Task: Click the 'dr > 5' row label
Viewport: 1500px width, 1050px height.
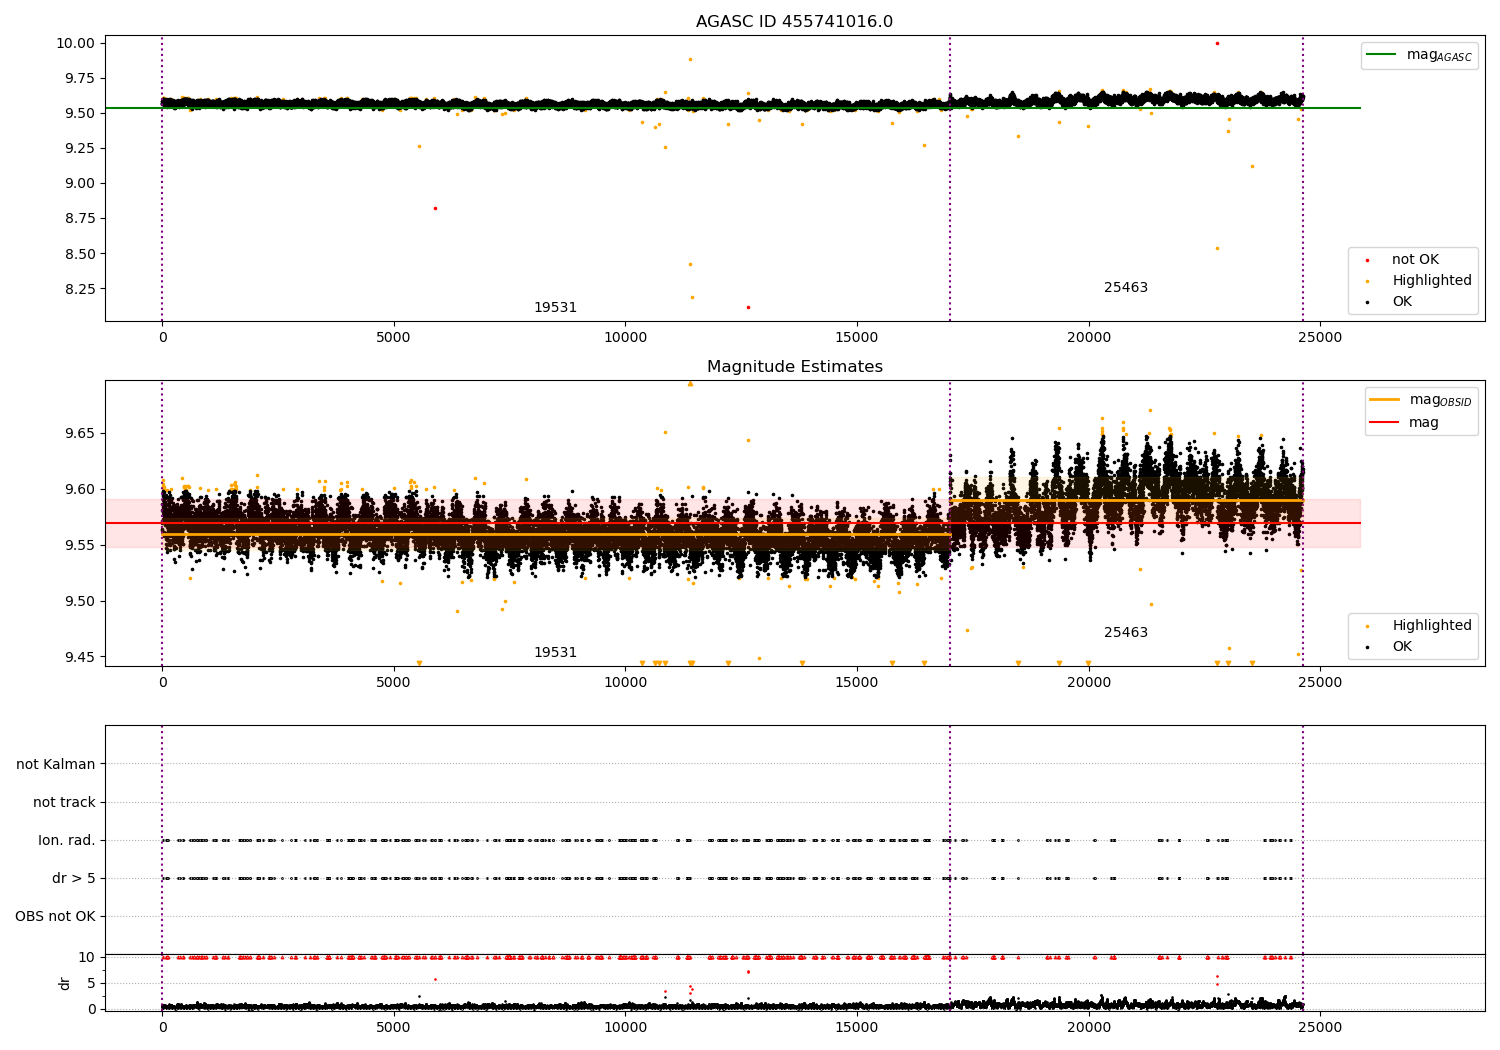Action: (x=74, y=878)
